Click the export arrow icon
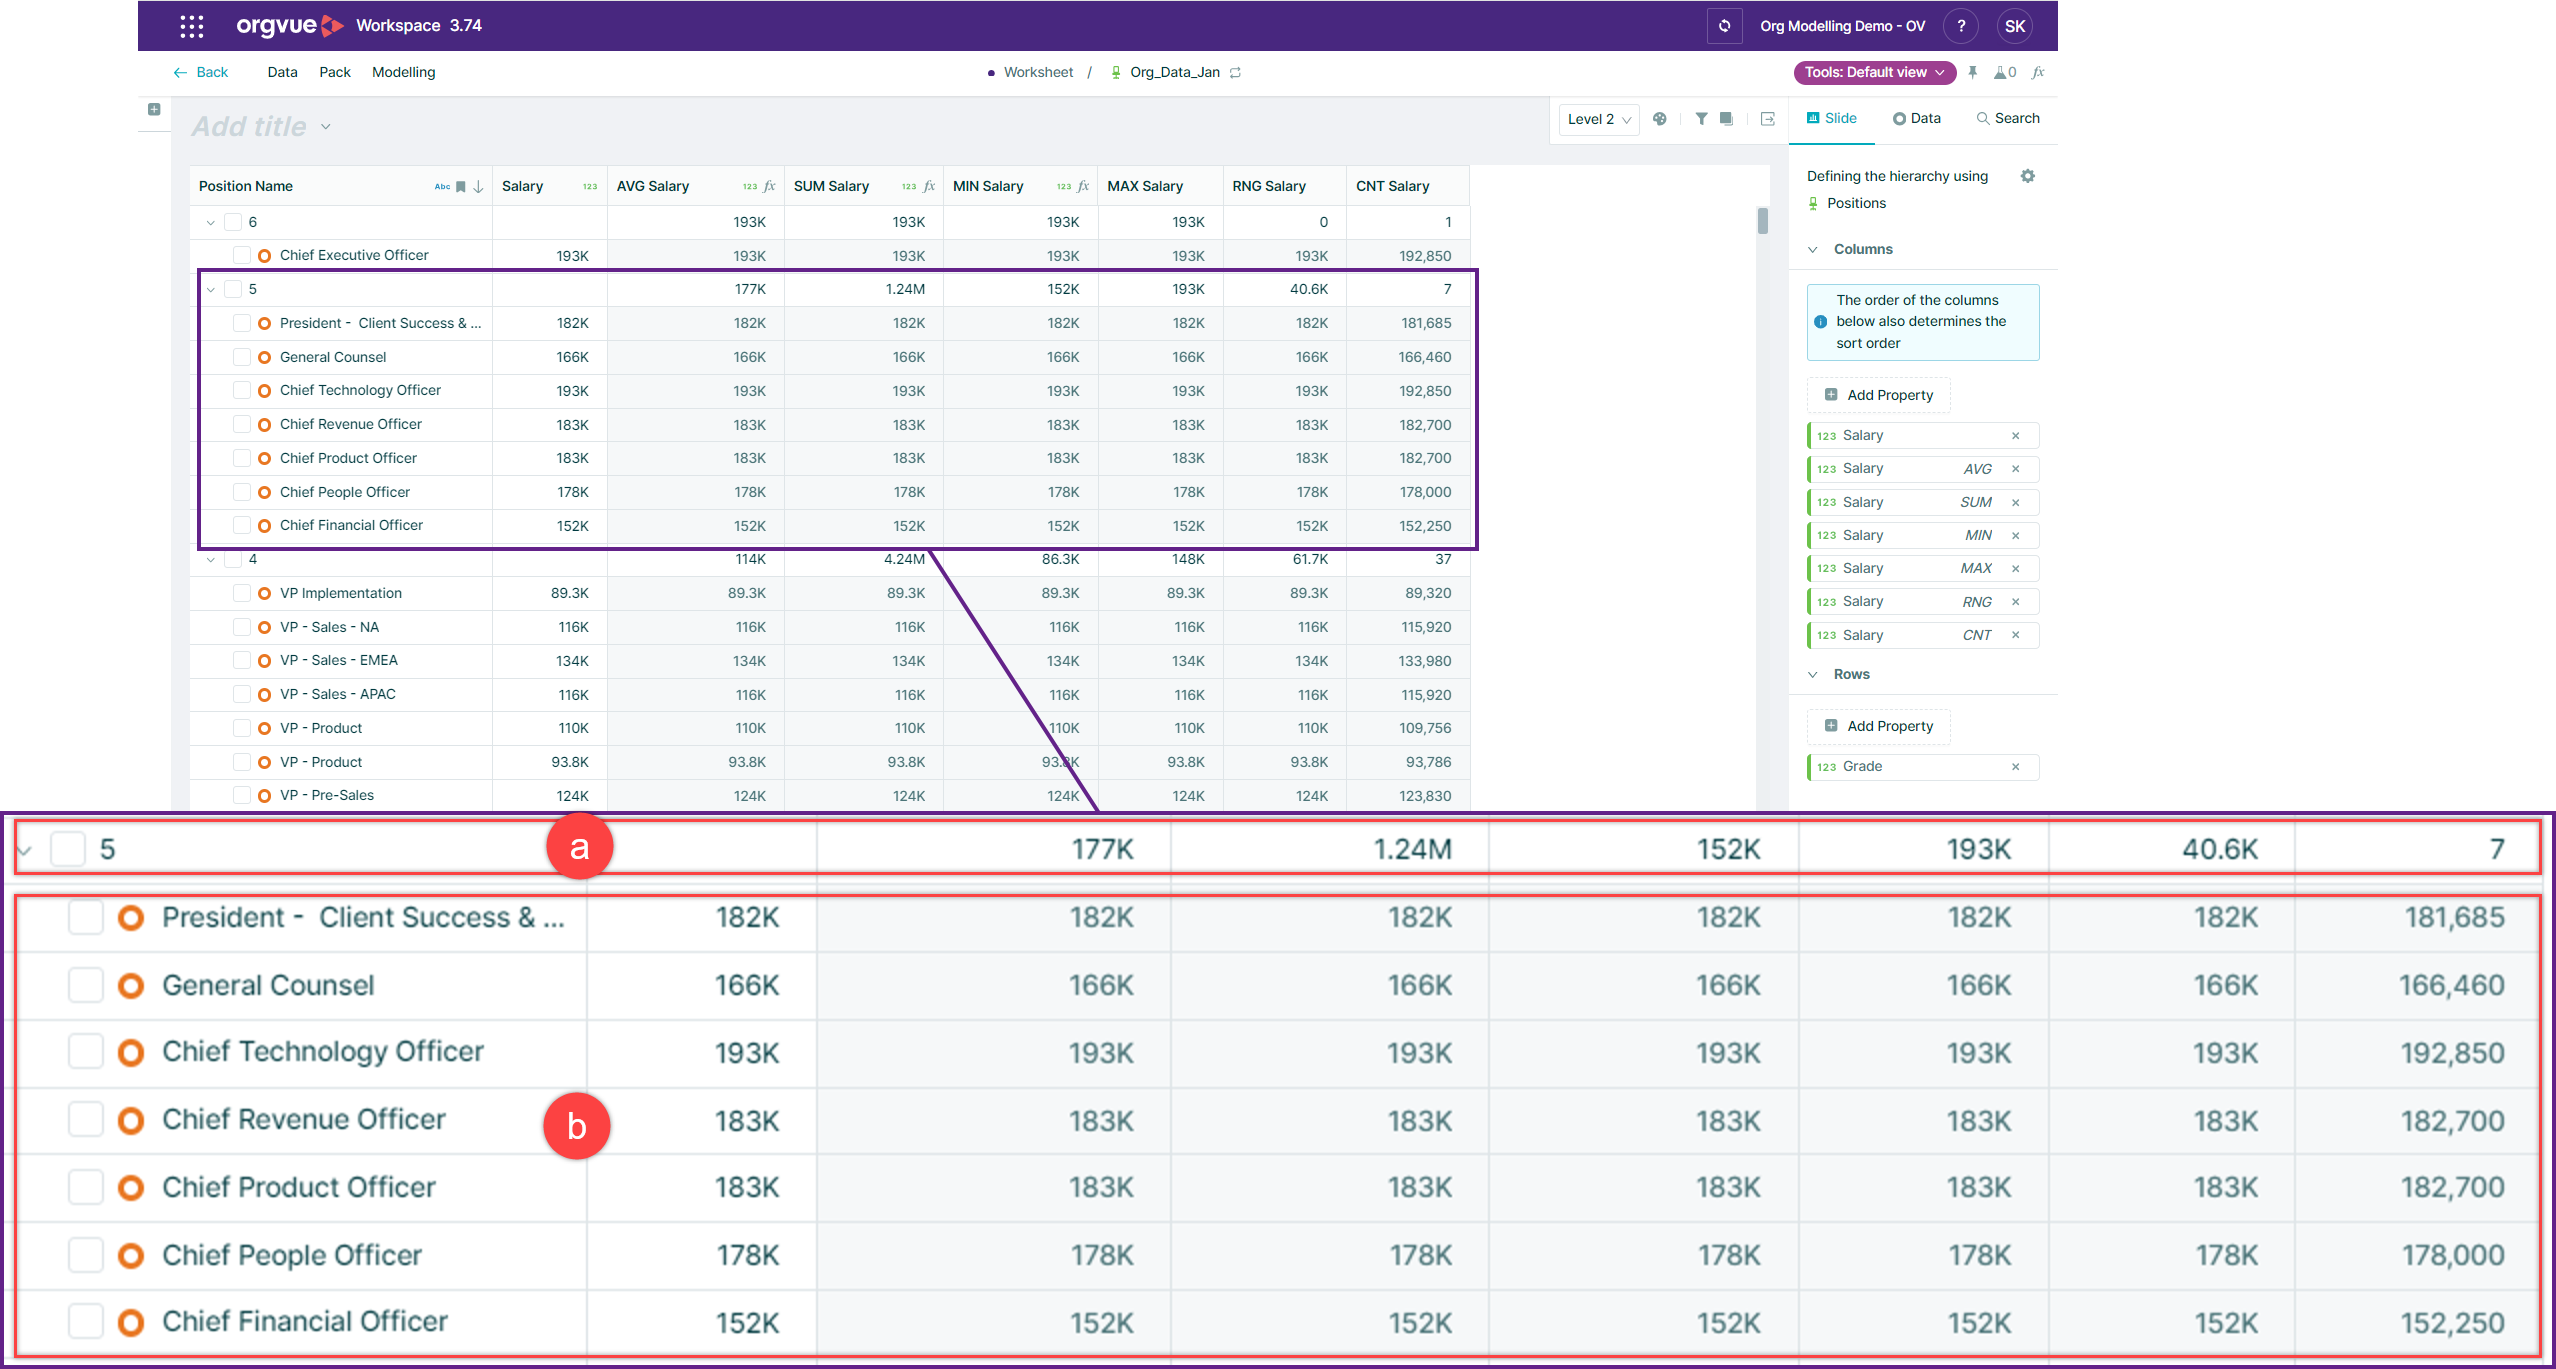2556x1369 pixels. pos(1767,119)
